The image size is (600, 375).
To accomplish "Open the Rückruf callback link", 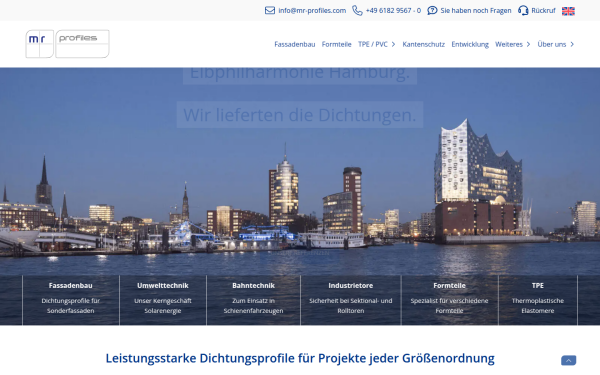I will (x=543, y=11).
